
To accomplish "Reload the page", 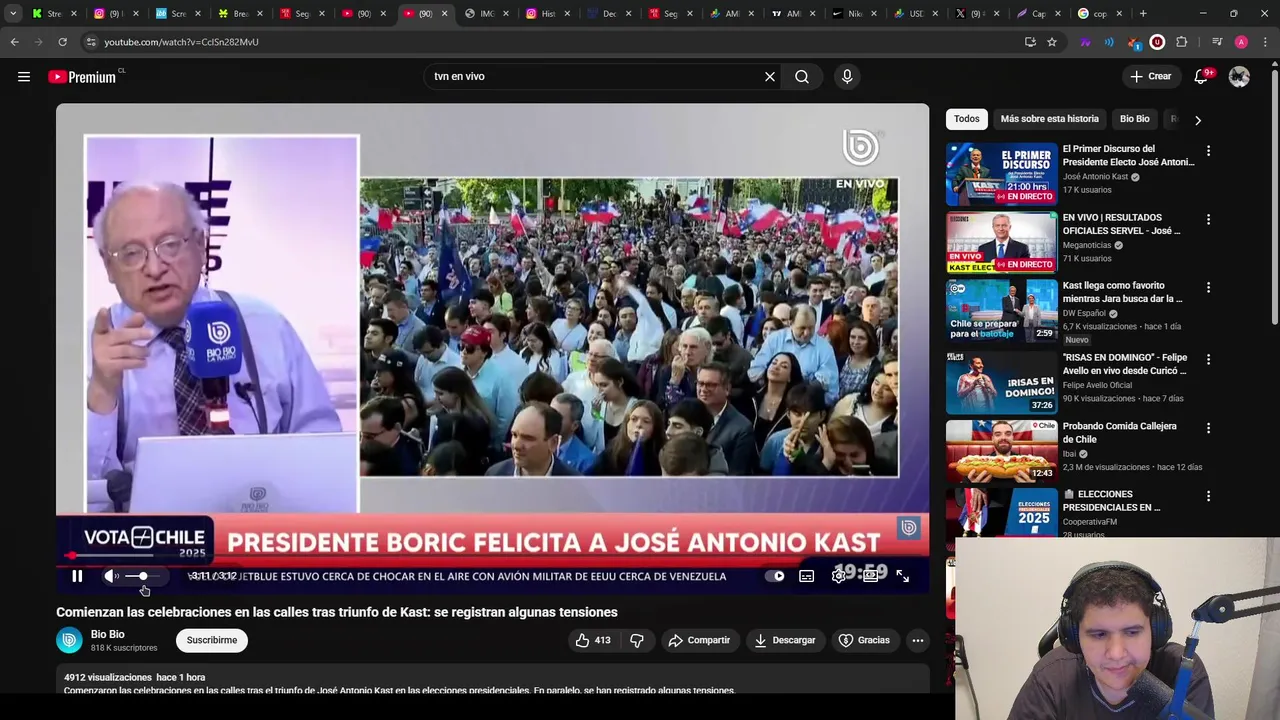I will click(62, 42).
